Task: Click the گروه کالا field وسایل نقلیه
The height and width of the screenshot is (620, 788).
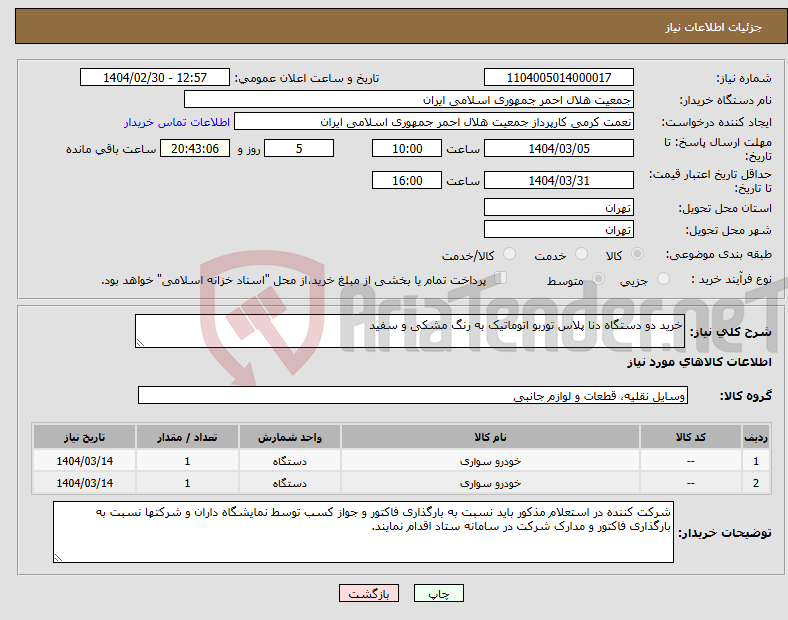Action: click(x=413, y=395)
